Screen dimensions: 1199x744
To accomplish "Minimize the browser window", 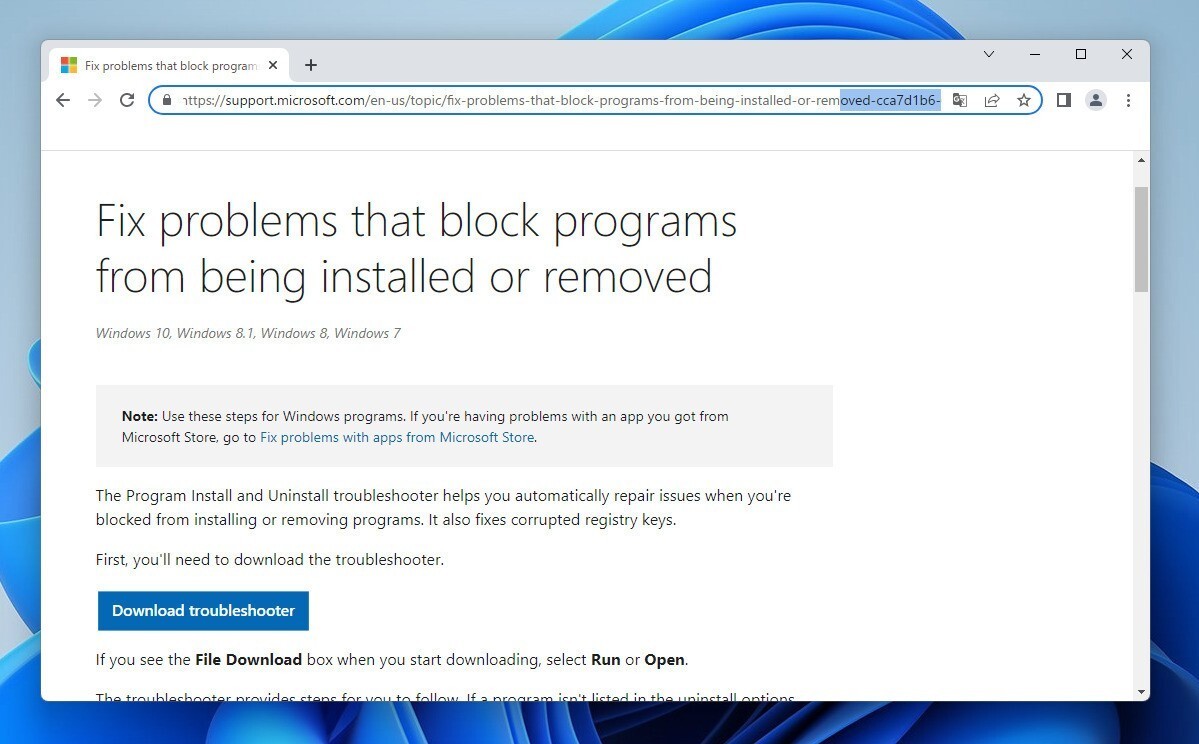I will pos(1035,54).
